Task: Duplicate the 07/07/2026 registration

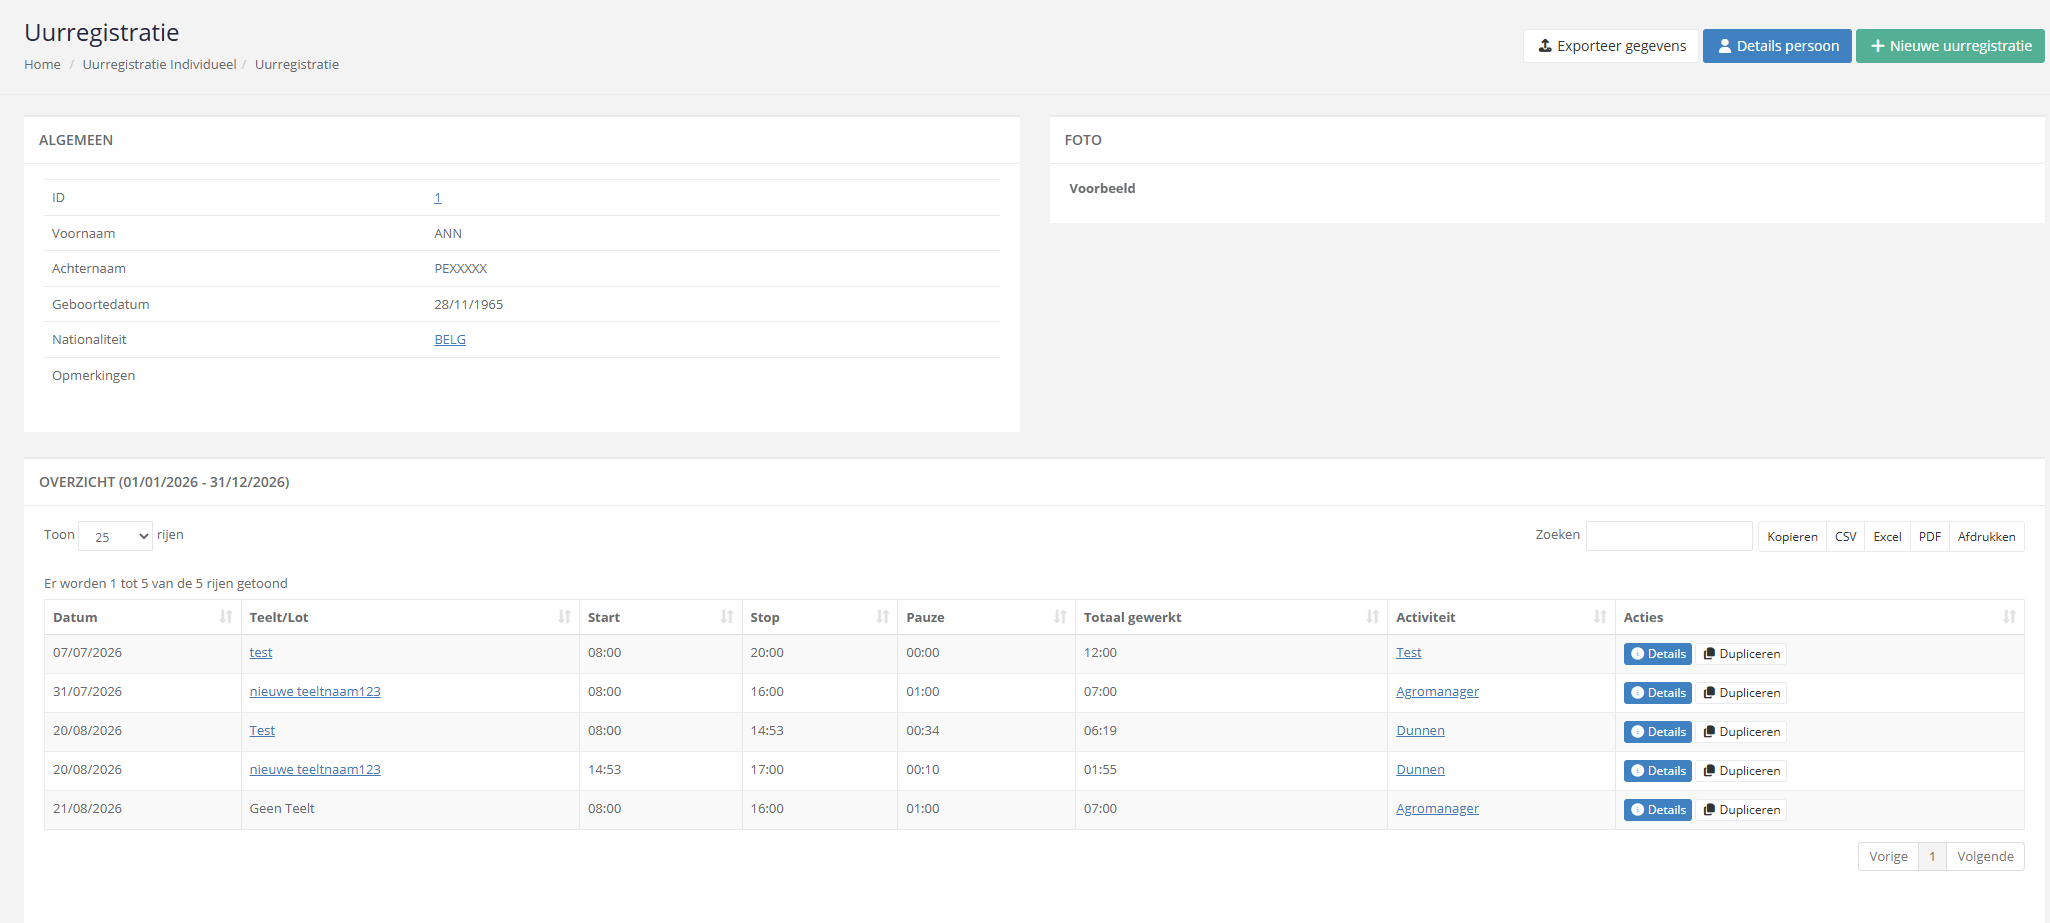Action: (1741, 654)
